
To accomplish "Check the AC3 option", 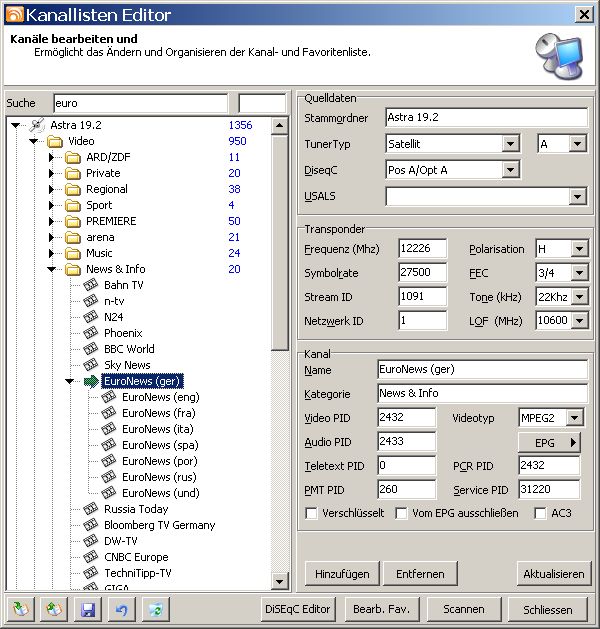I will [540, 514].
